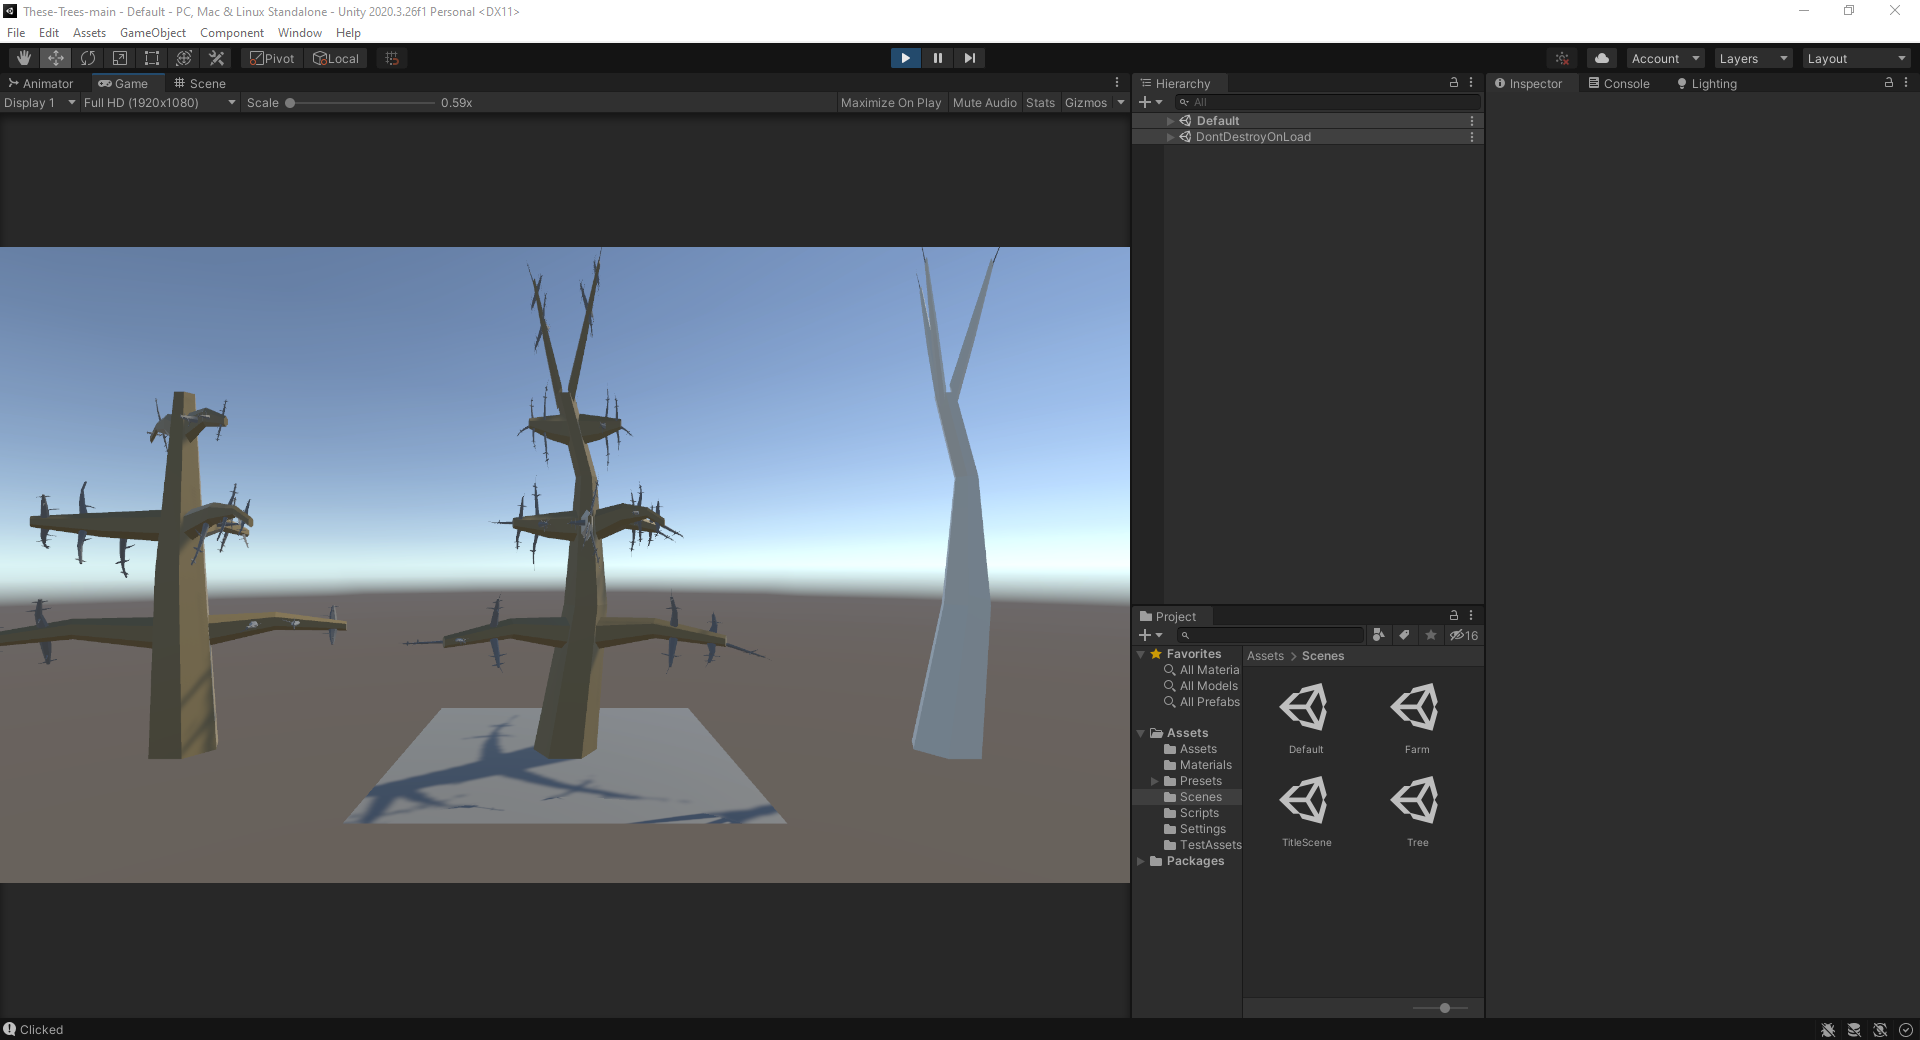Open Unity Cloud services panel
The height and width of the screenshot is (1040, 1920).
(1601, 58)
